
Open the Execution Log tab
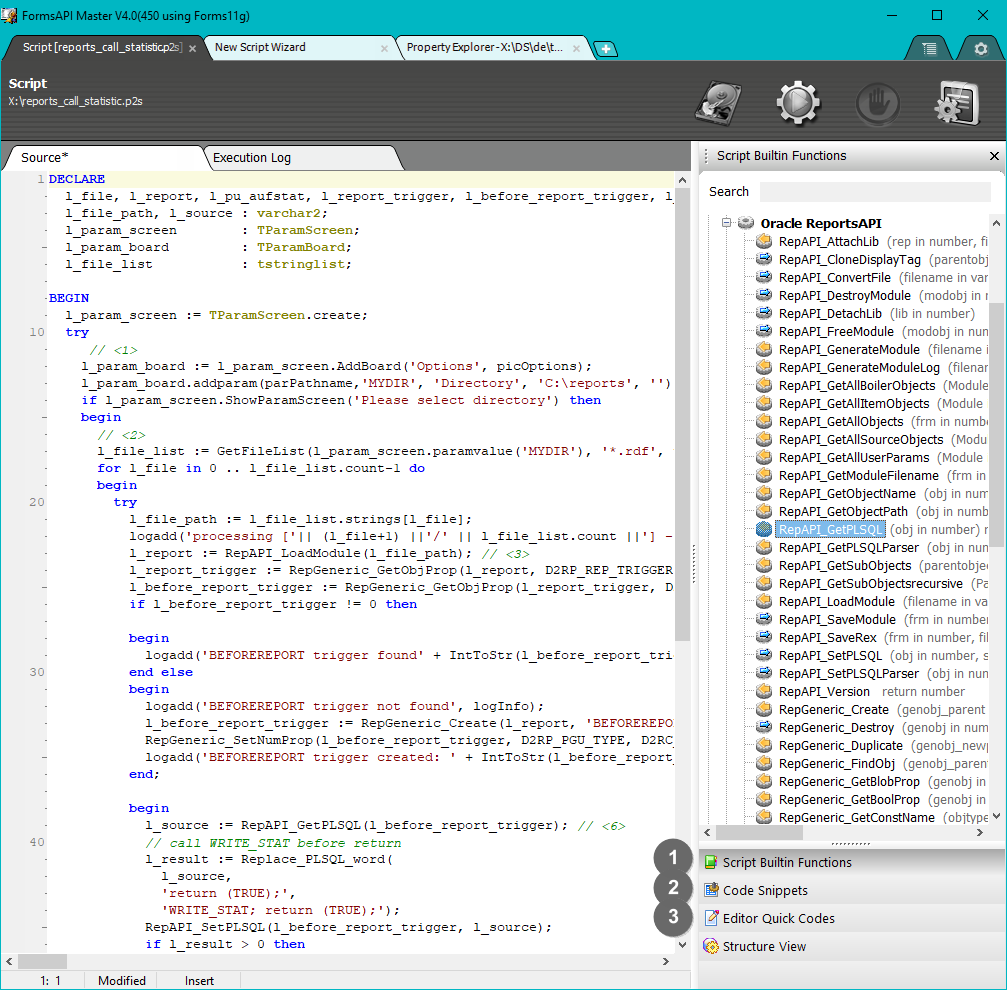pos(302,158)
